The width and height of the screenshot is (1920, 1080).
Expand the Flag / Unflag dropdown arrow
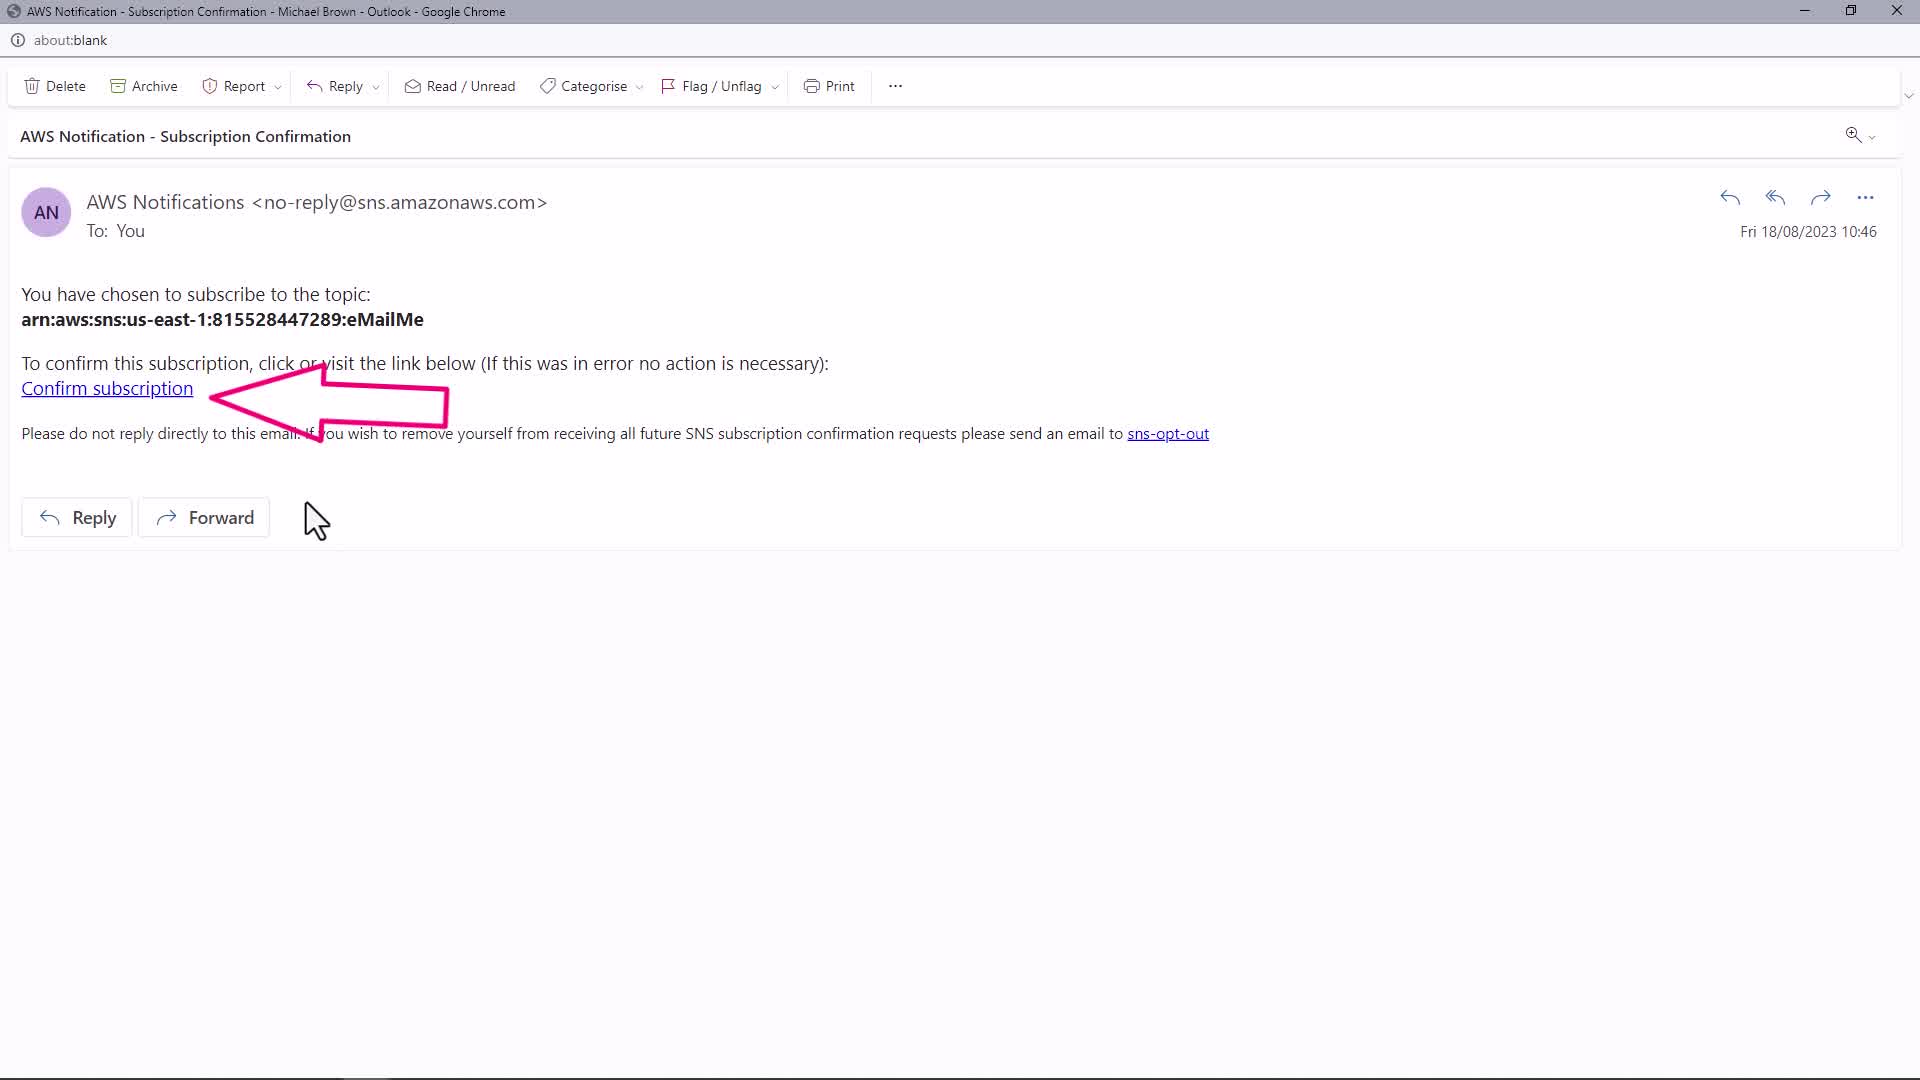pyautogui.click(x=775, y=87)
